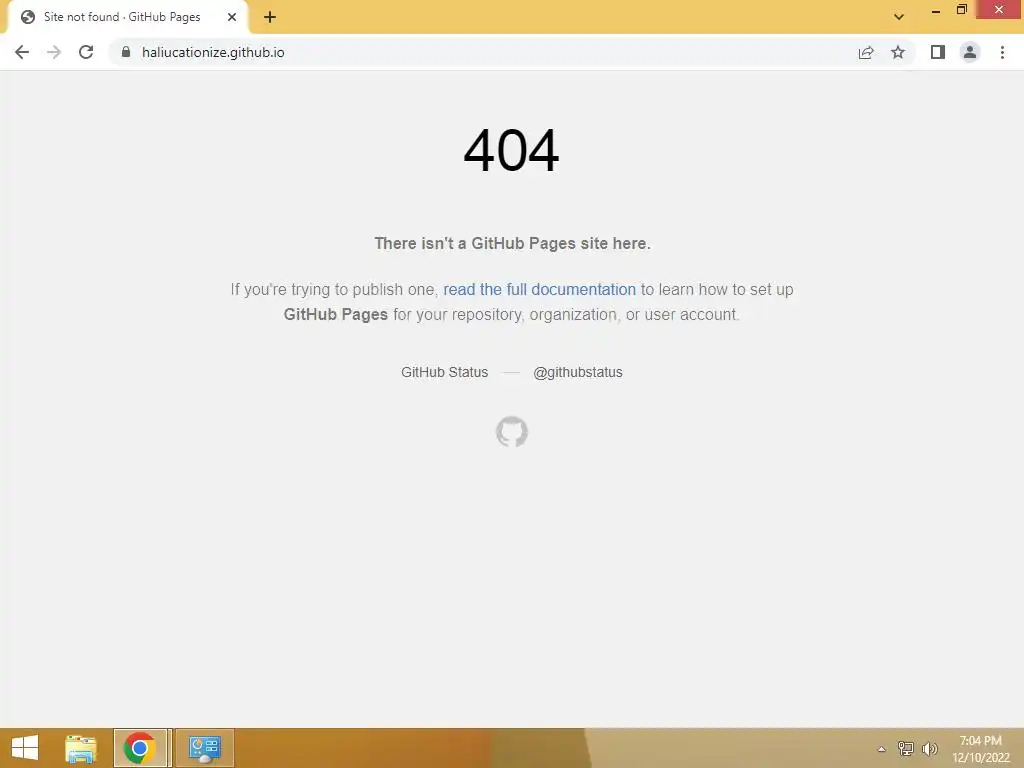The height and width of the screenshot is (768, 1024).
Task: Open the @githubstatus link
Action: click(578, 372)
